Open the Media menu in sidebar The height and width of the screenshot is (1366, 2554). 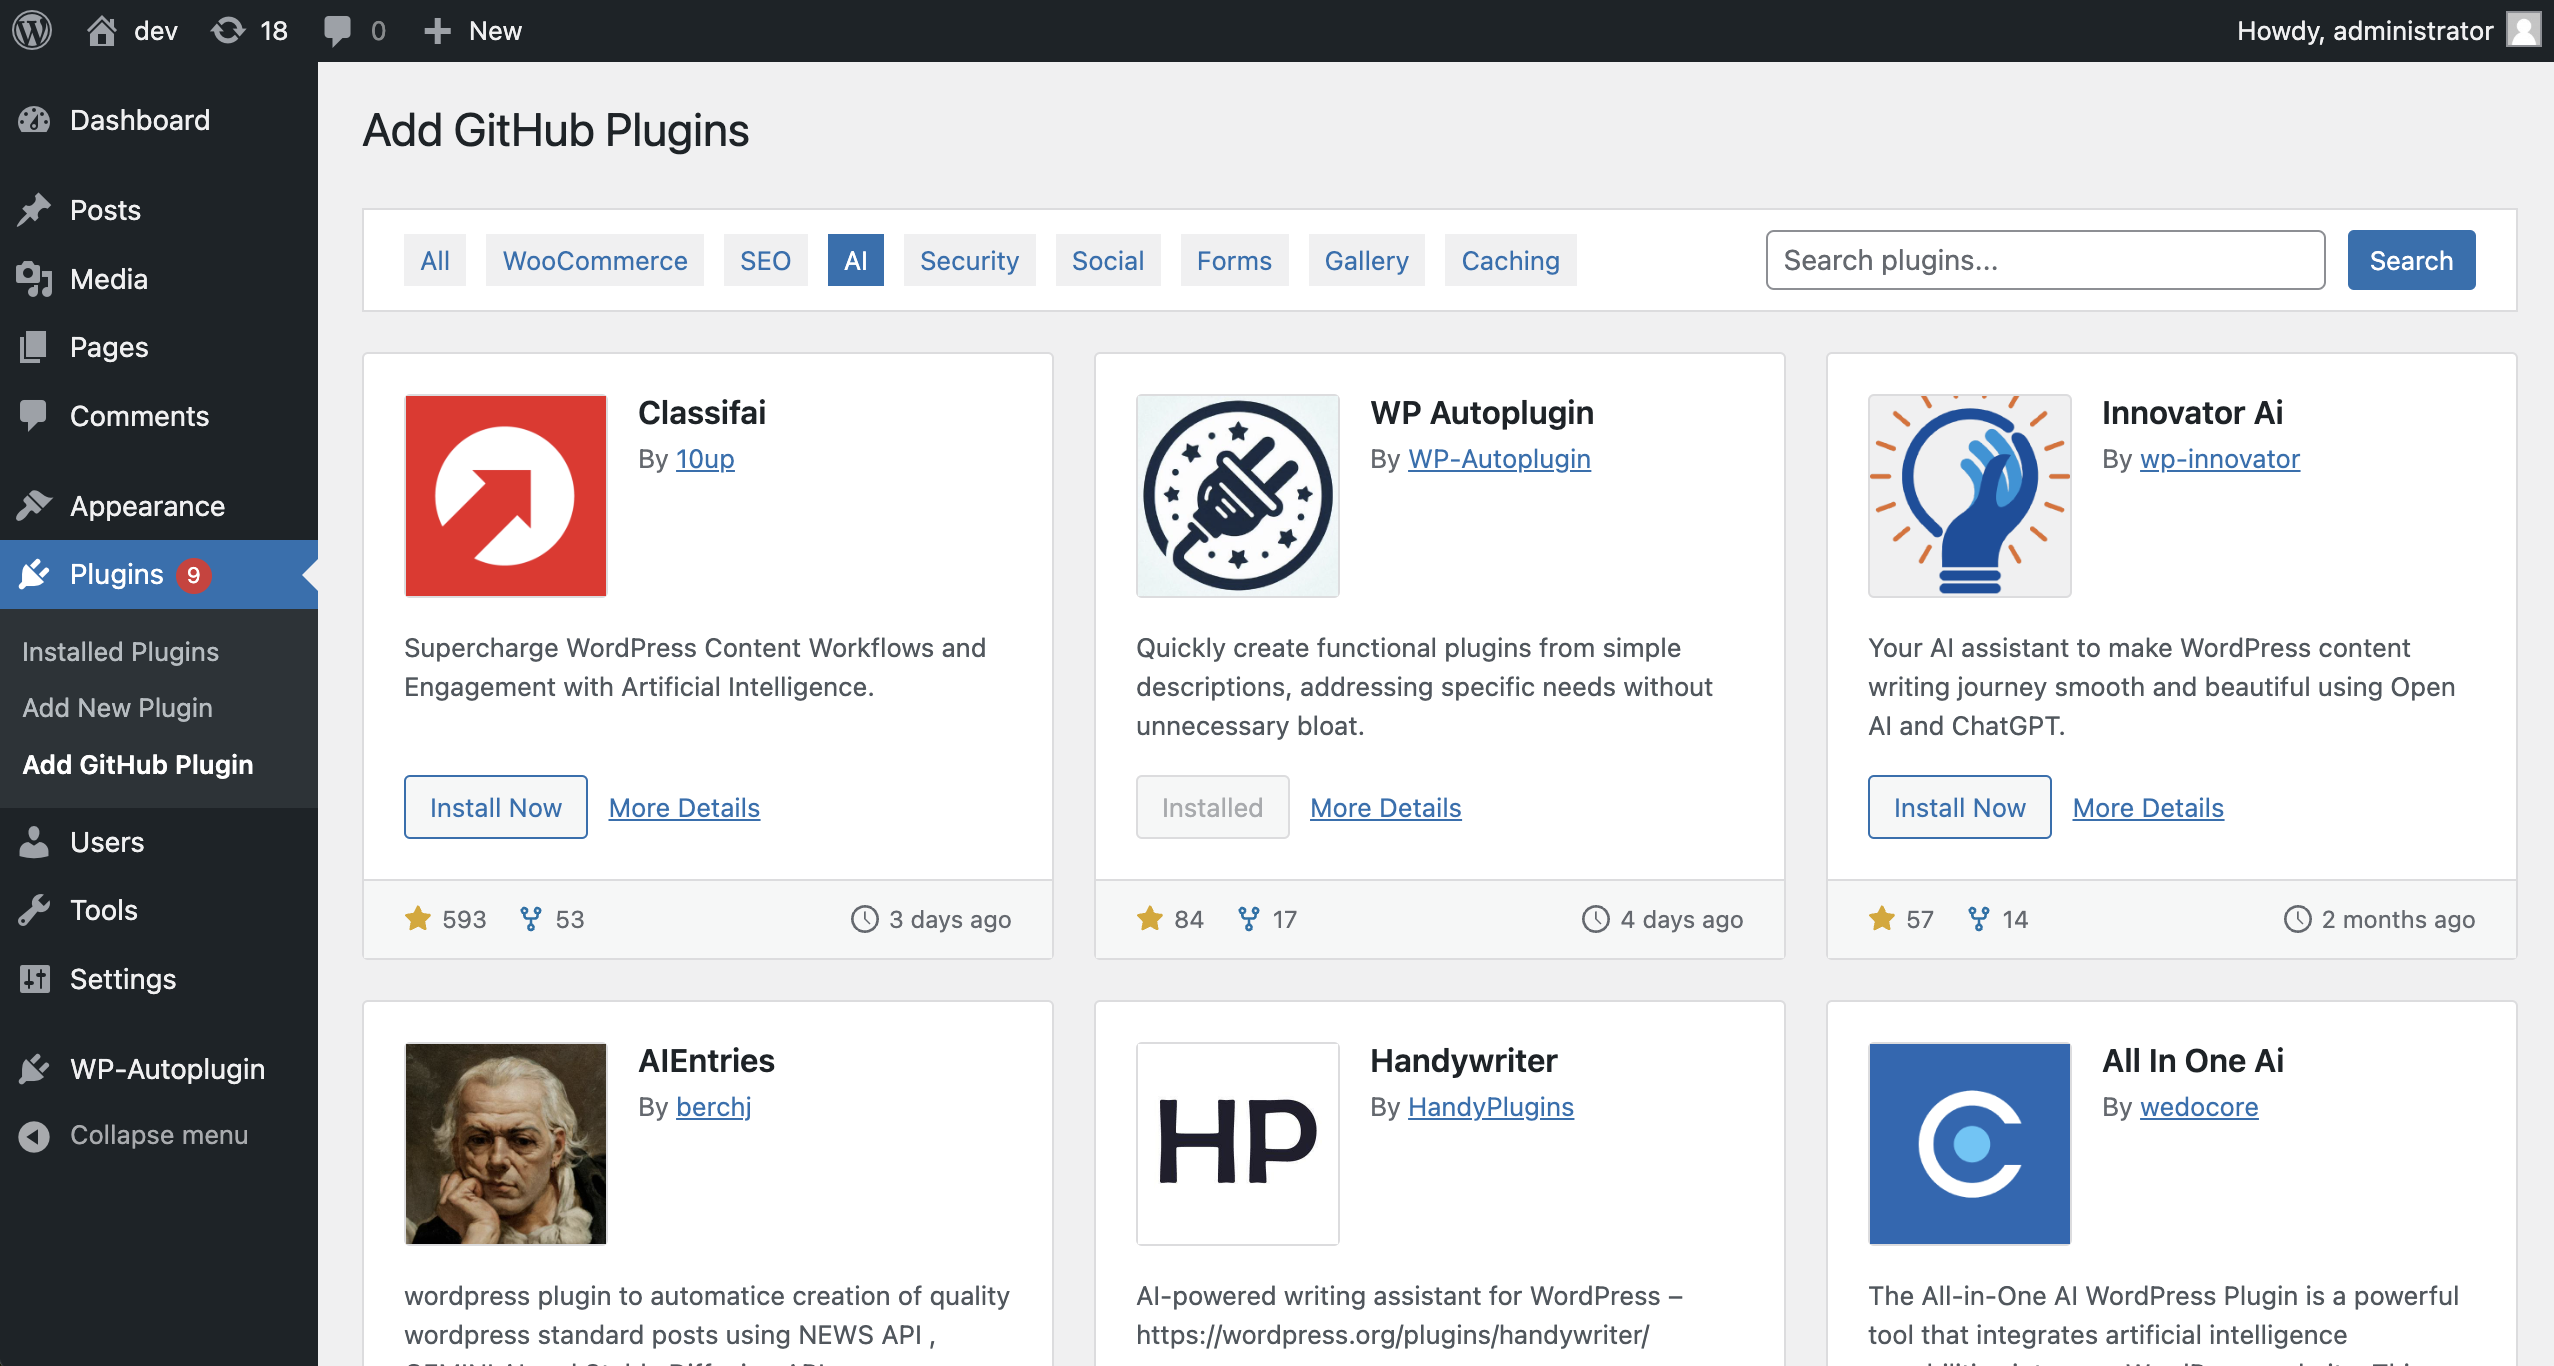(108, 279)
